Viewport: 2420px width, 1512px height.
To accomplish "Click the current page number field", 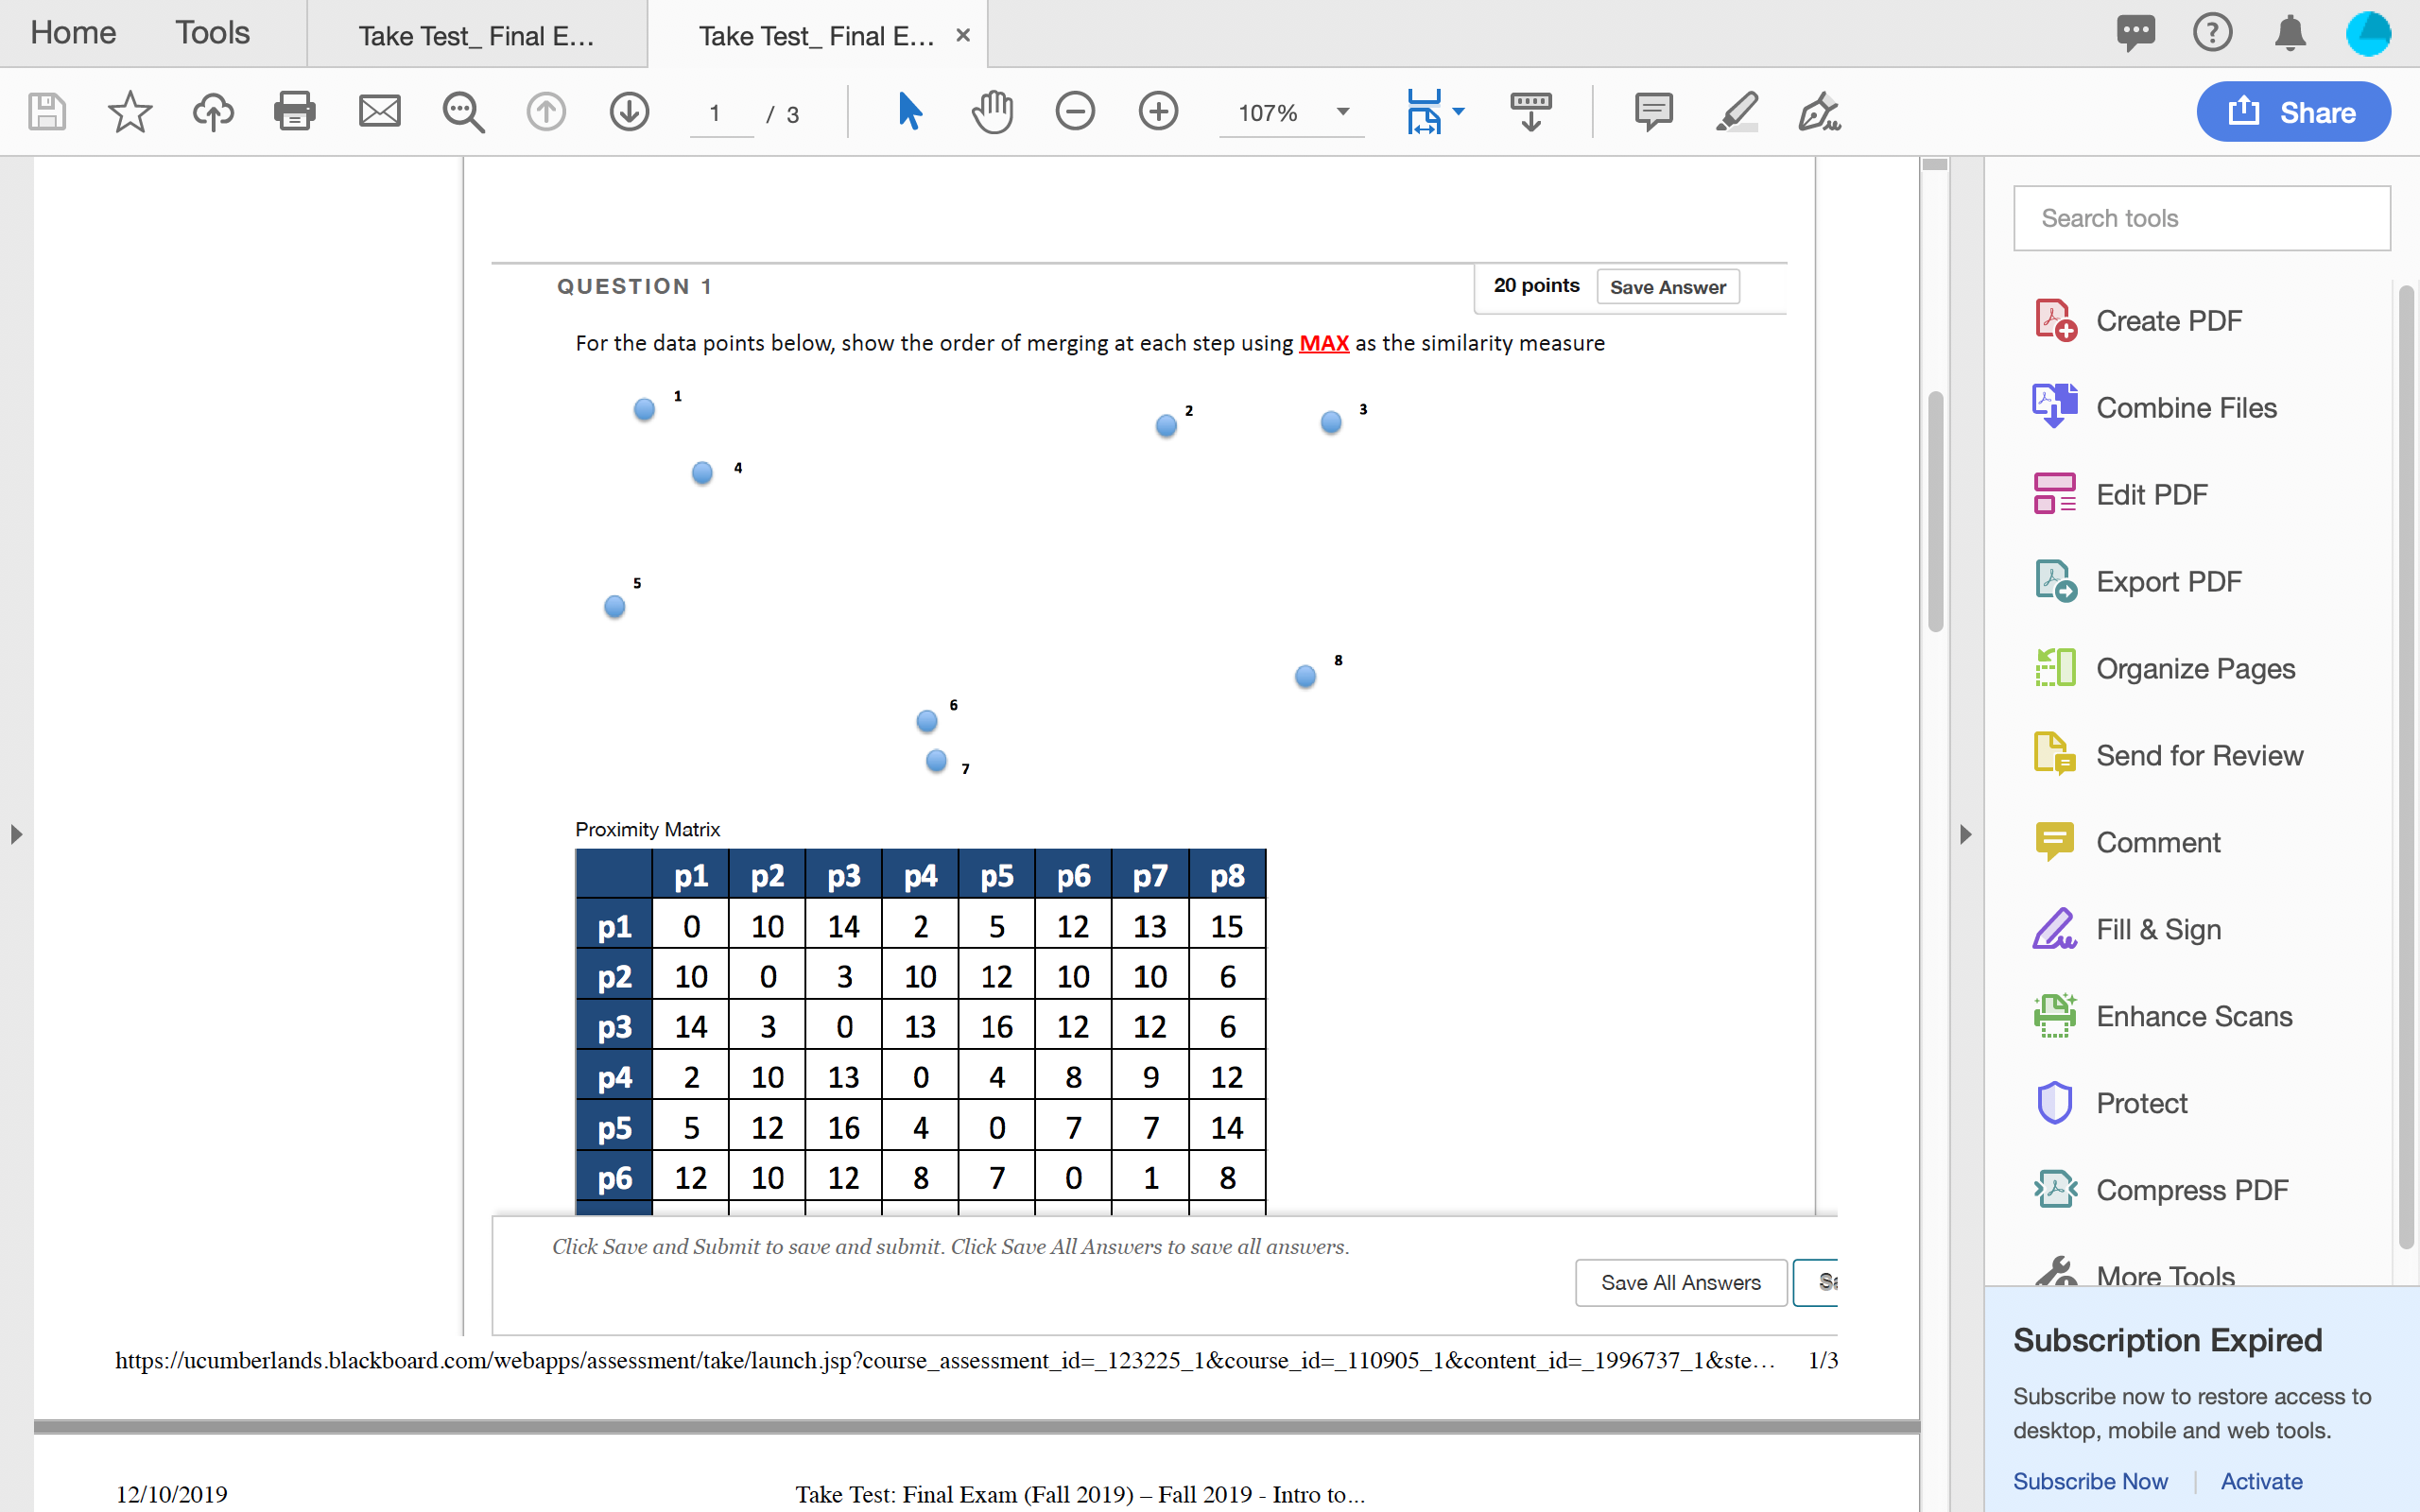I will pos(721,113).
